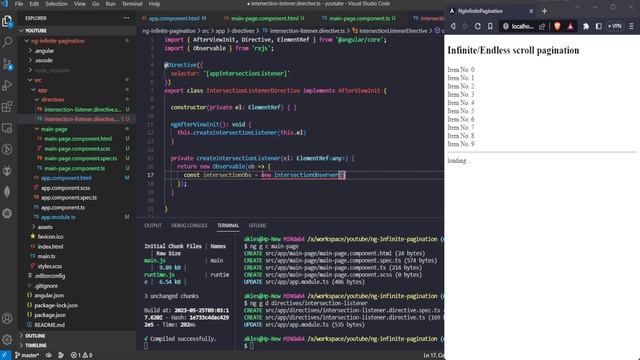Collapse the directives folder

tap(52, 100)
